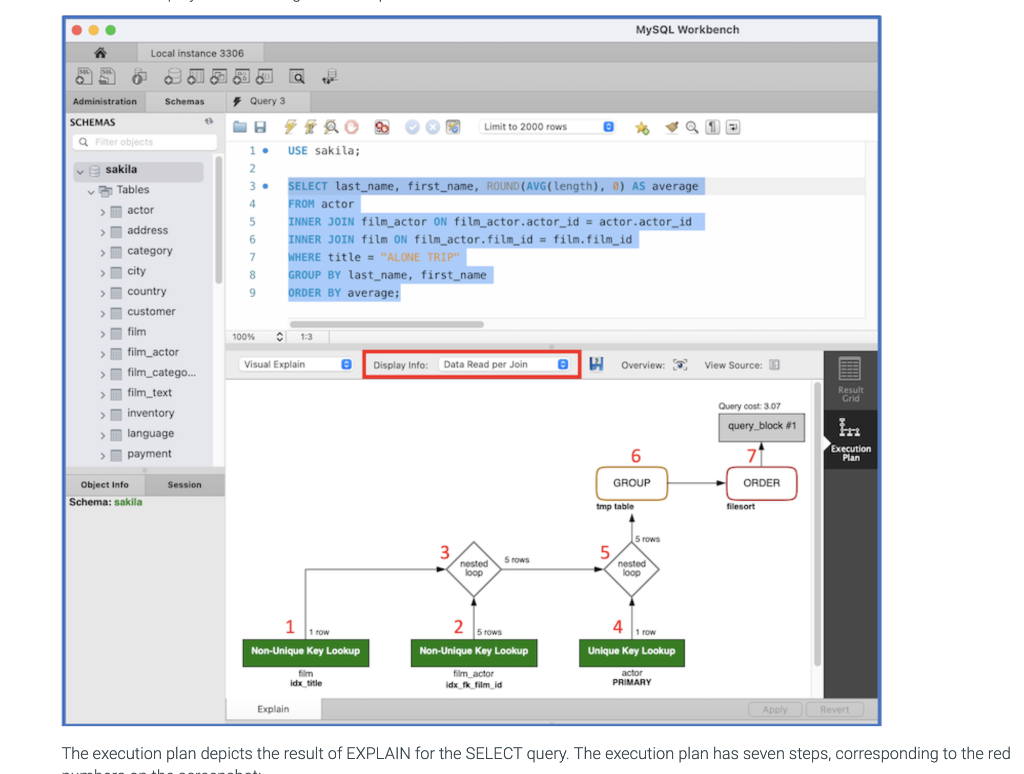Image resolution: width=1024 pixels, height=774 pixels.
Task: Create a new stored procedure icon
Action: point(241,76)
